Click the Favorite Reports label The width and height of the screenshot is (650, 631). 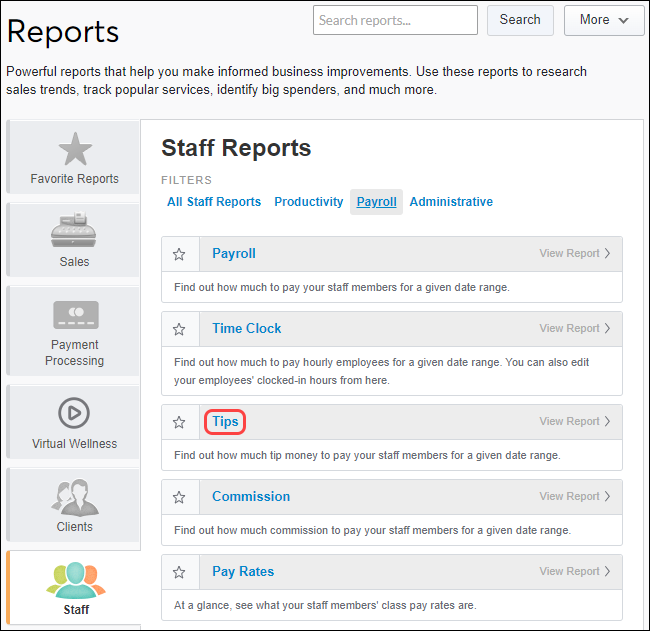pyautogui.click(x=75, y=179)
